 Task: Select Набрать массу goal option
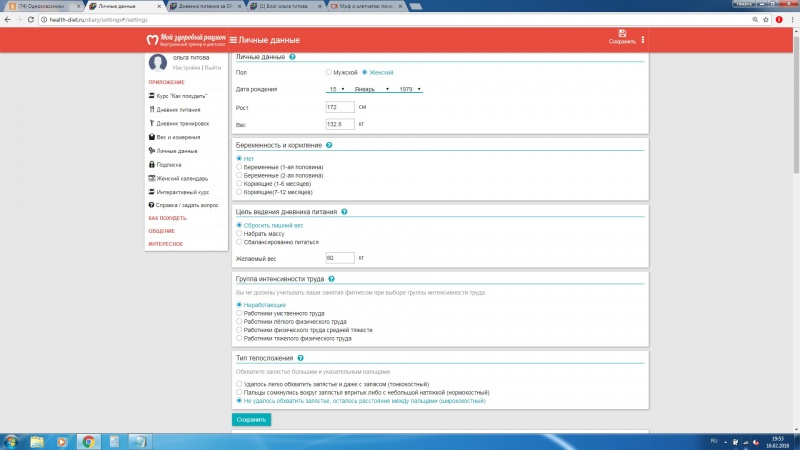tap(239, 234)
